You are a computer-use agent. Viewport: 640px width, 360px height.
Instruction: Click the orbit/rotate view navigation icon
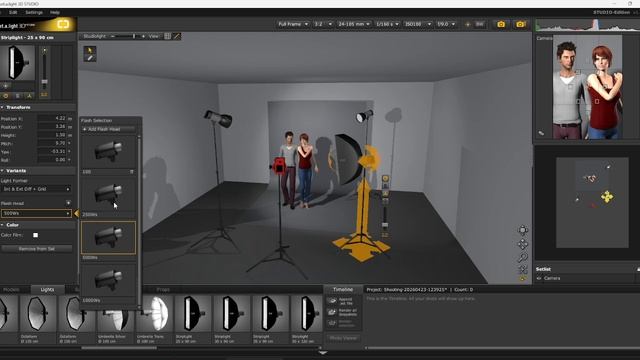coord(523,230)
